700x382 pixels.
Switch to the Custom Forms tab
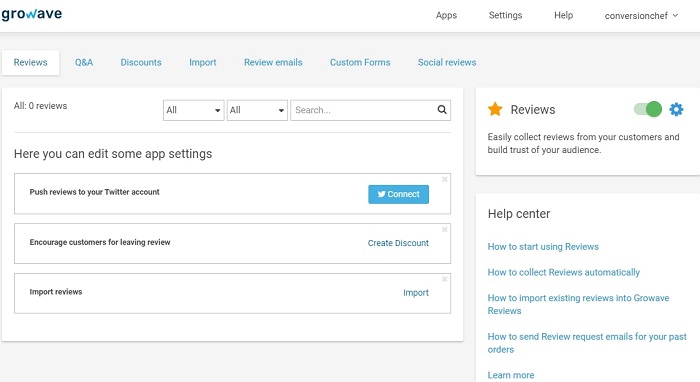click(360, 62)
